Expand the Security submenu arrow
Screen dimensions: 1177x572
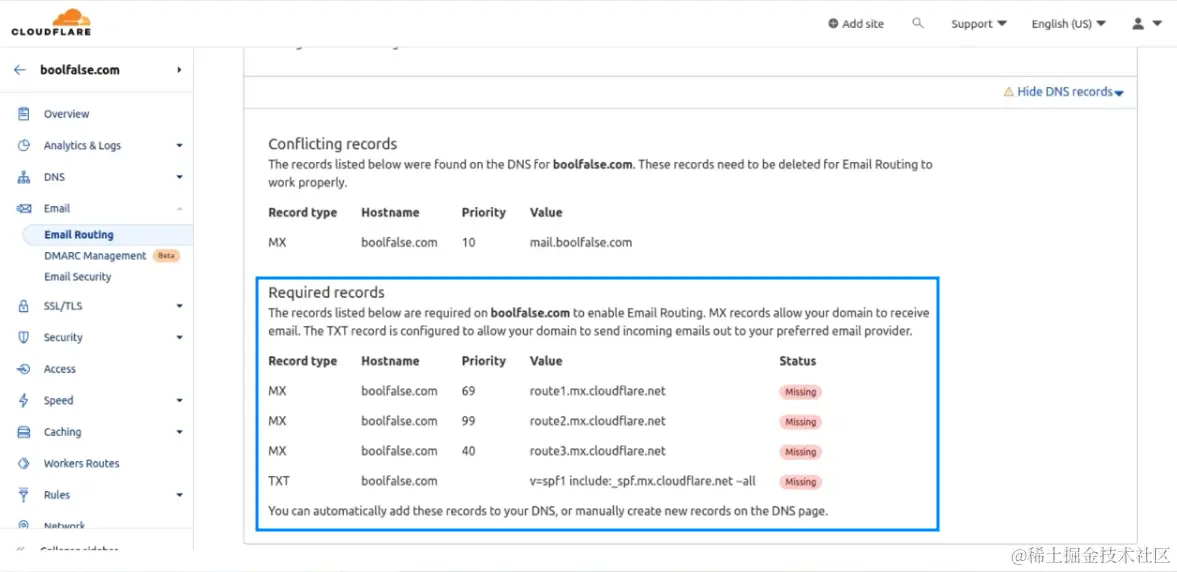coord(179,337)
